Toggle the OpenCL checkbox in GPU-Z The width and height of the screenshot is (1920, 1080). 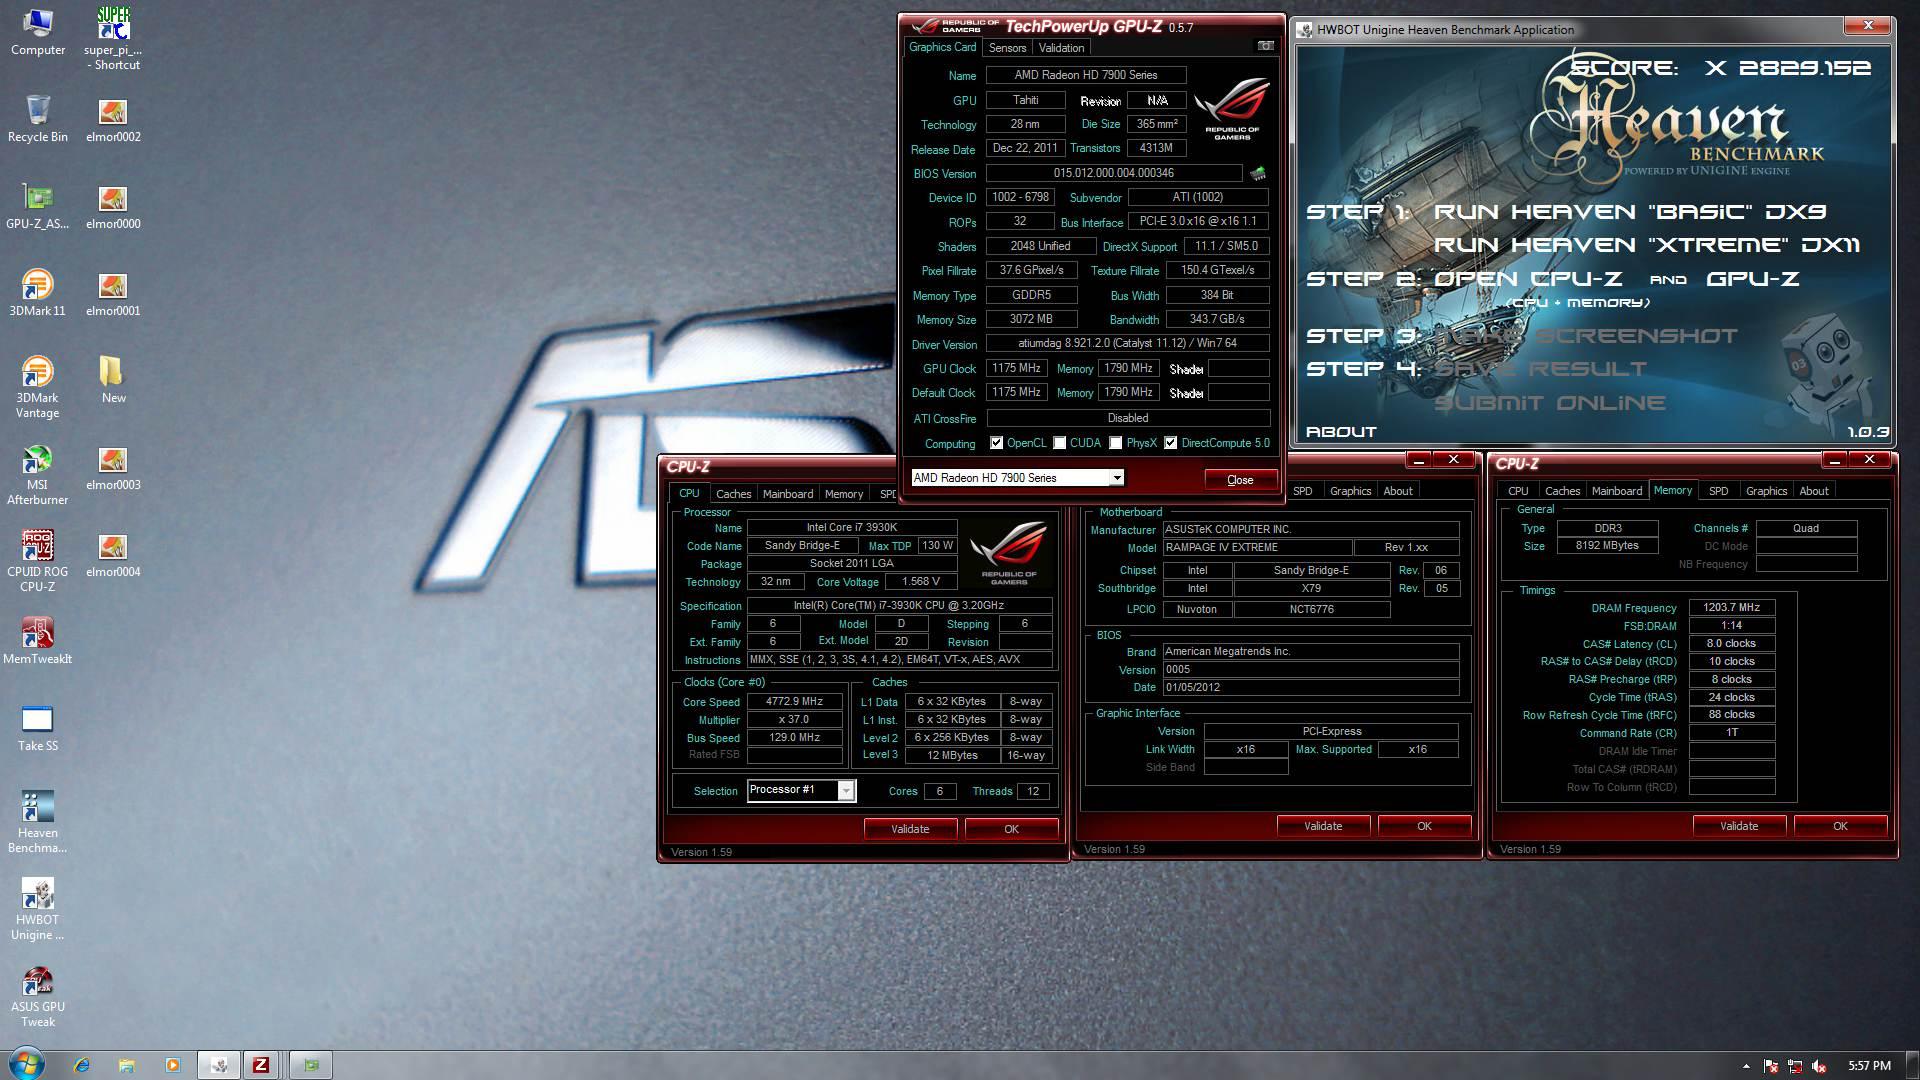pyautogui.click(x=996, y=443)
